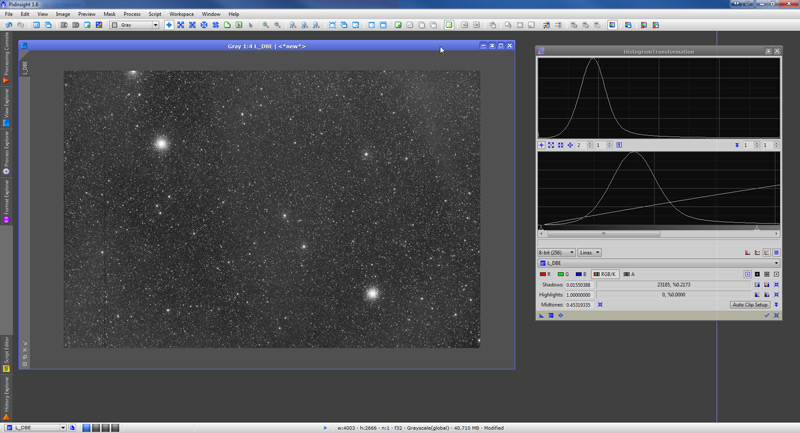Expand the 8-bit (256) resolution dropdown
Viewport: 800px width, 433px height.
556,253
